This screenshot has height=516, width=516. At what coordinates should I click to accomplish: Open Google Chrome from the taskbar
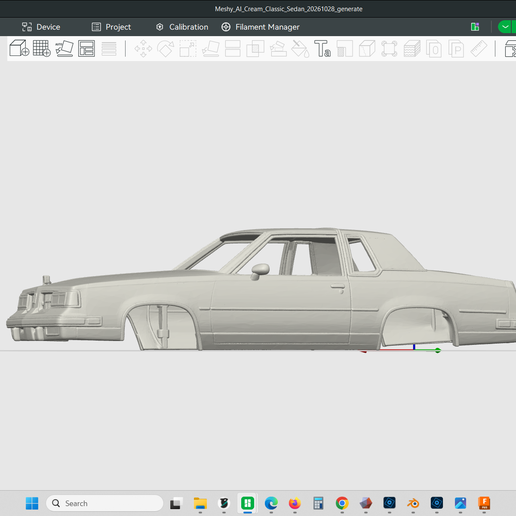pyautogui.click(x=342, y=503)
